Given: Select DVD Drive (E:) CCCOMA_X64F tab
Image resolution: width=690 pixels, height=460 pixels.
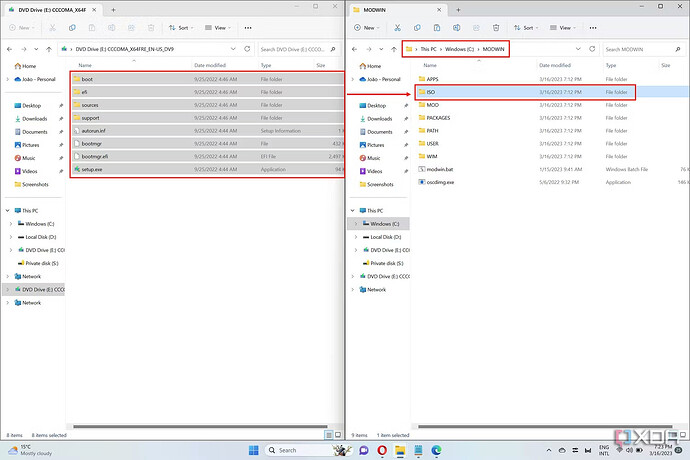Looking at the screenshot, I should click(x=51, y=10).
